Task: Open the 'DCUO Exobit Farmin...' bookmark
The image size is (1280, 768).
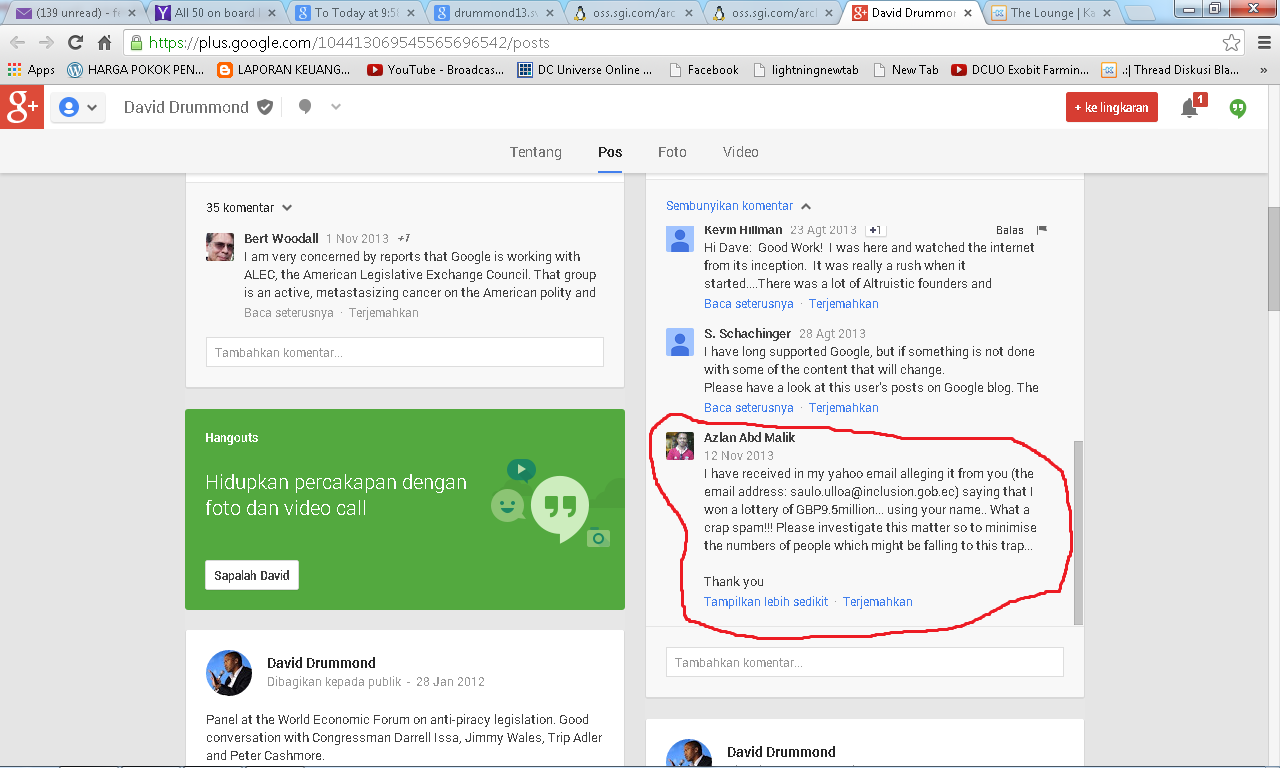Action: [x=1020, y=70]
